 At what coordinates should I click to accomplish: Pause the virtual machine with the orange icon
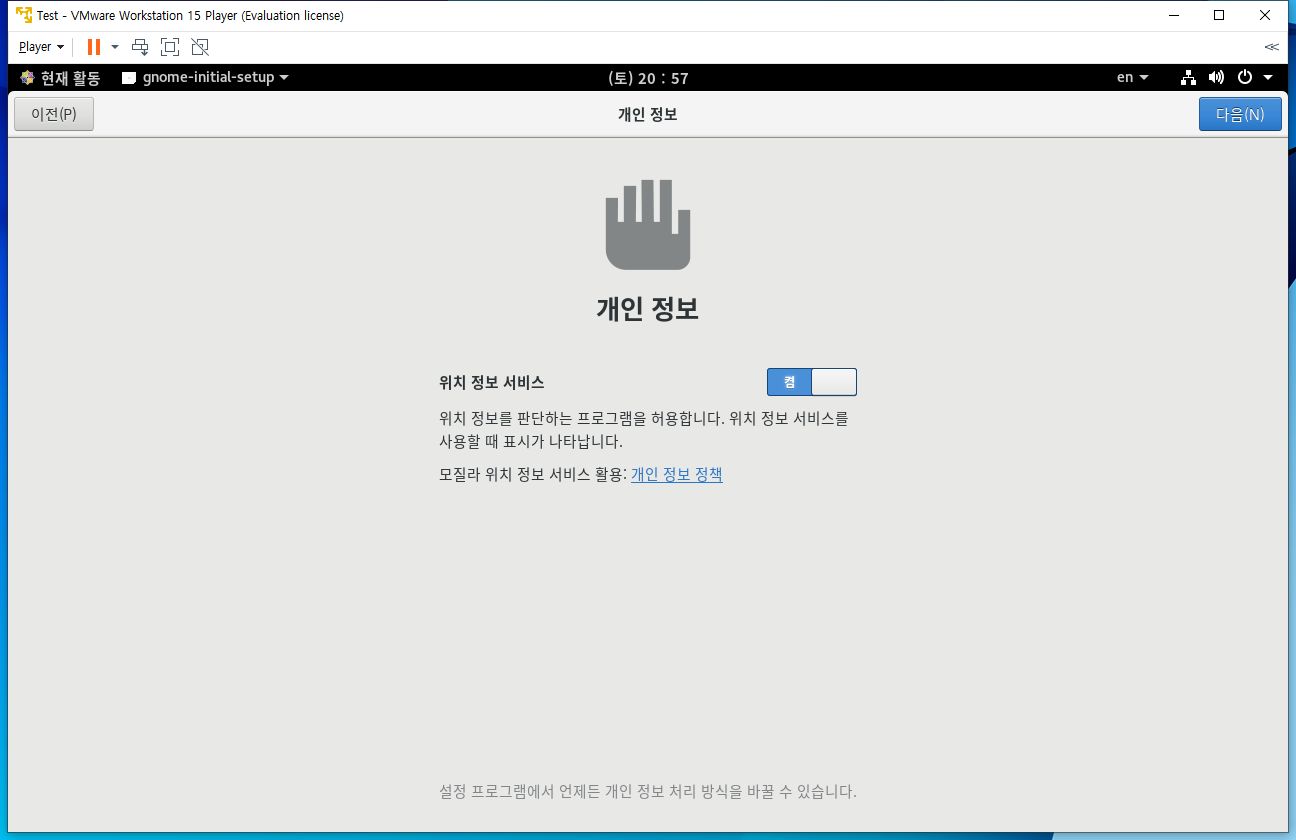click(x=94, y=47)
